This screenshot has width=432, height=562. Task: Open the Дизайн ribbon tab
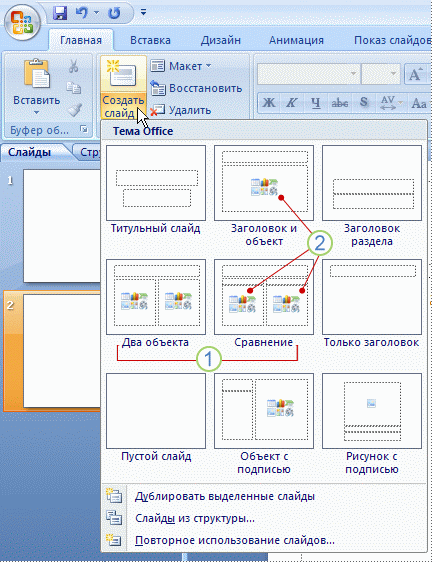tap(220, 40)
